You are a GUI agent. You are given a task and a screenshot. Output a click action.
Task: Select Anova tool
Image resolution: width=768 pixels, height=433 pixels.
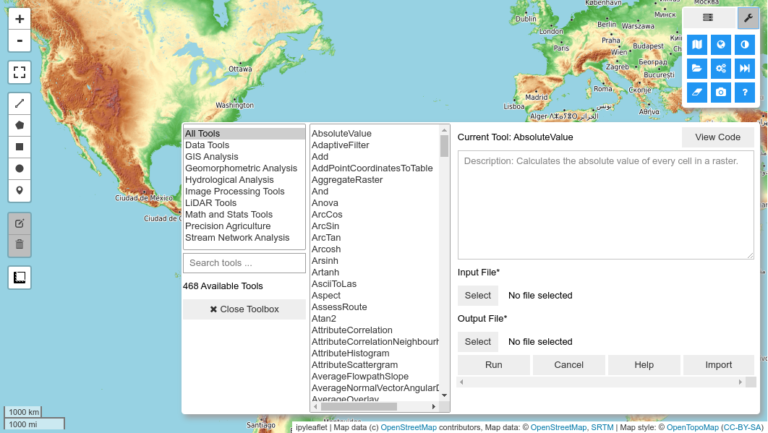[x=375, y=203]
